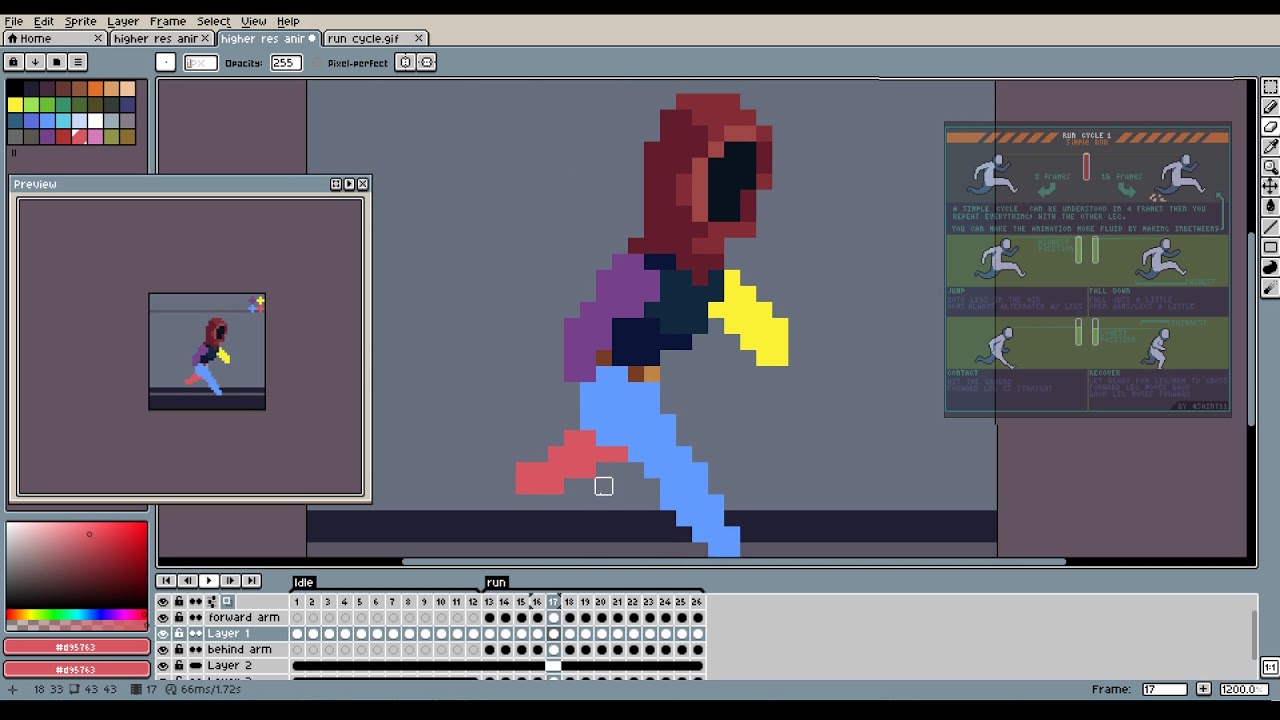Select the Pencil tool
The height and width of the screenshot is (720, 1280).
(x=1270, y=107)
